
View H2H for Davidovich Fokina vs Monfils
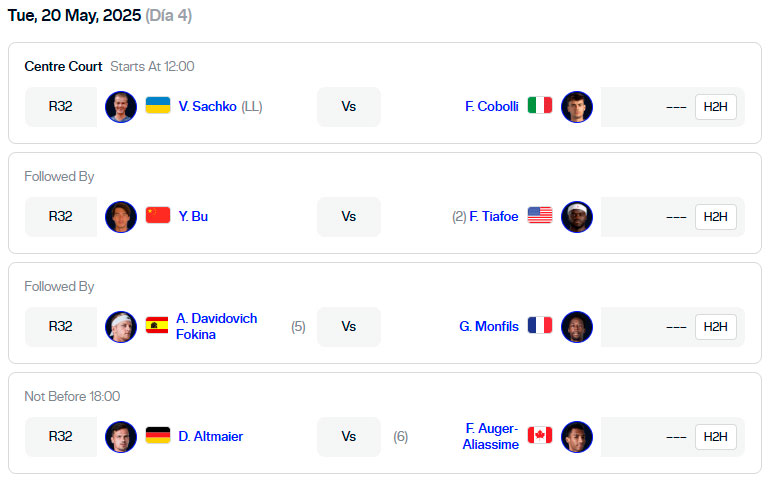pos(715,327)
